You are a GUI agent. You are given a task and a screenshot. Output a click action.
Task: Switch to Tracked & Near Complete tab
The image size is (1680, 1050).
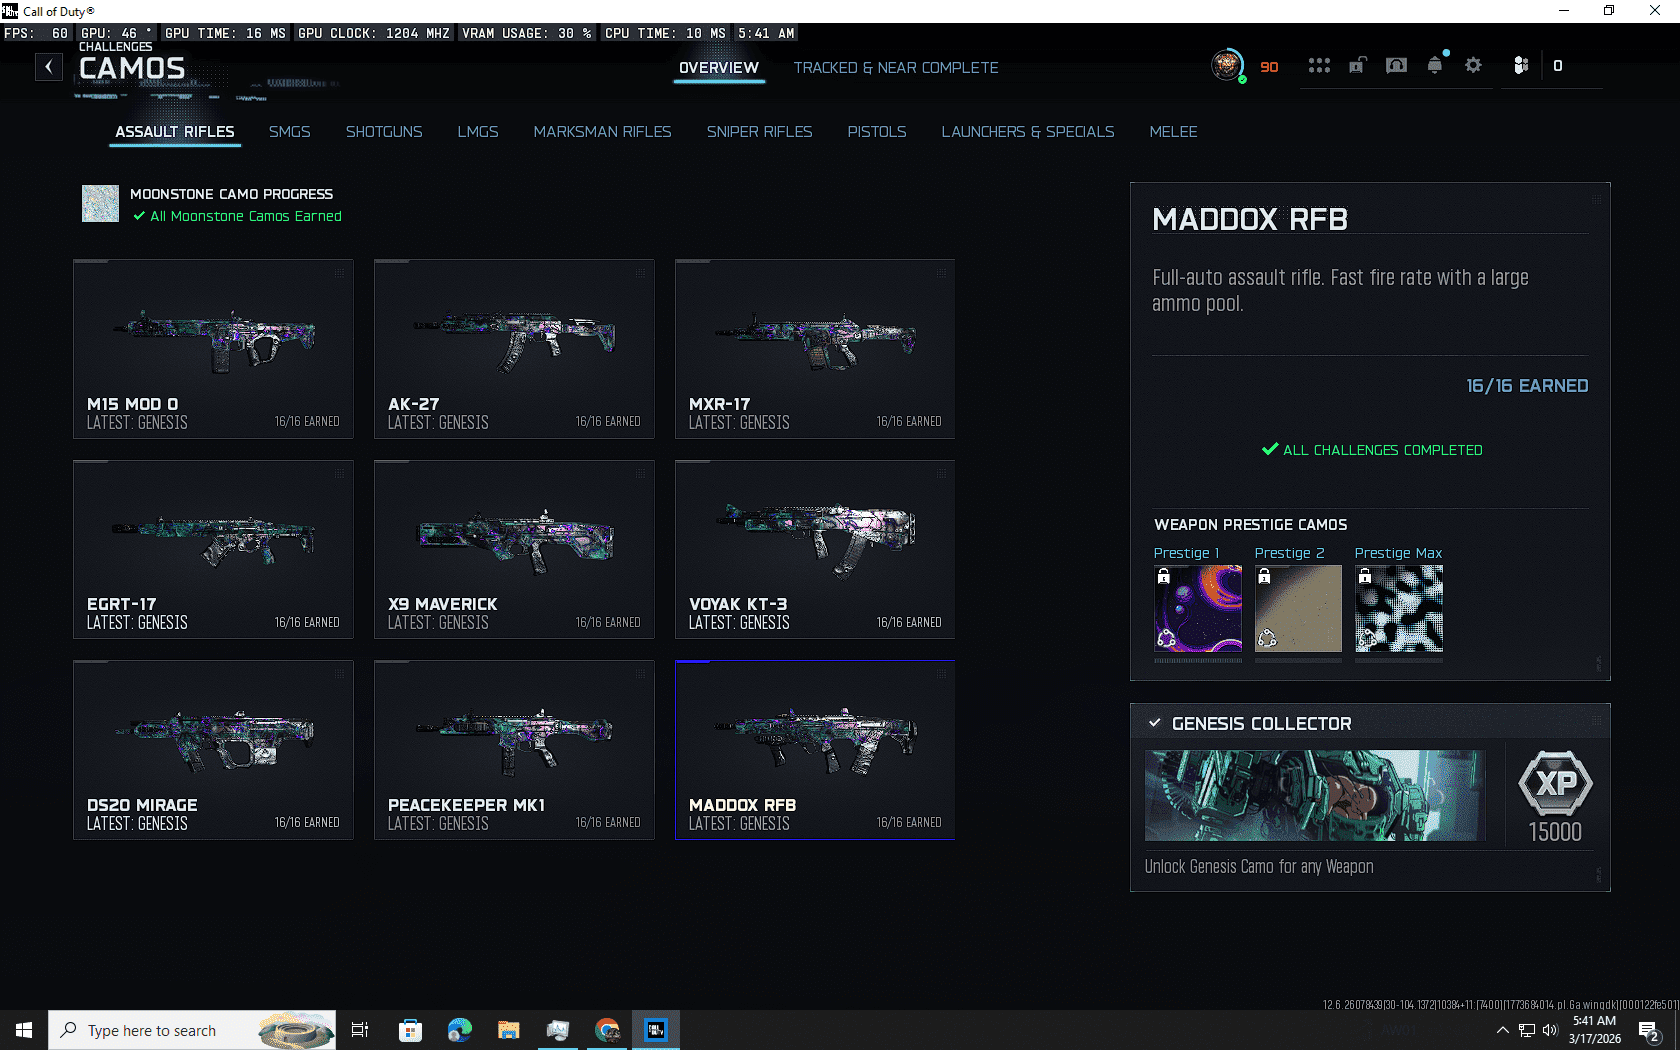pos(895,68)
